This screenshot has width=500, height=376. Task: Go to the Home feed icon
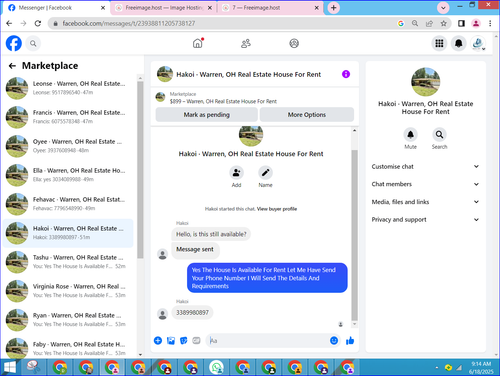click(x=198, y=43)
